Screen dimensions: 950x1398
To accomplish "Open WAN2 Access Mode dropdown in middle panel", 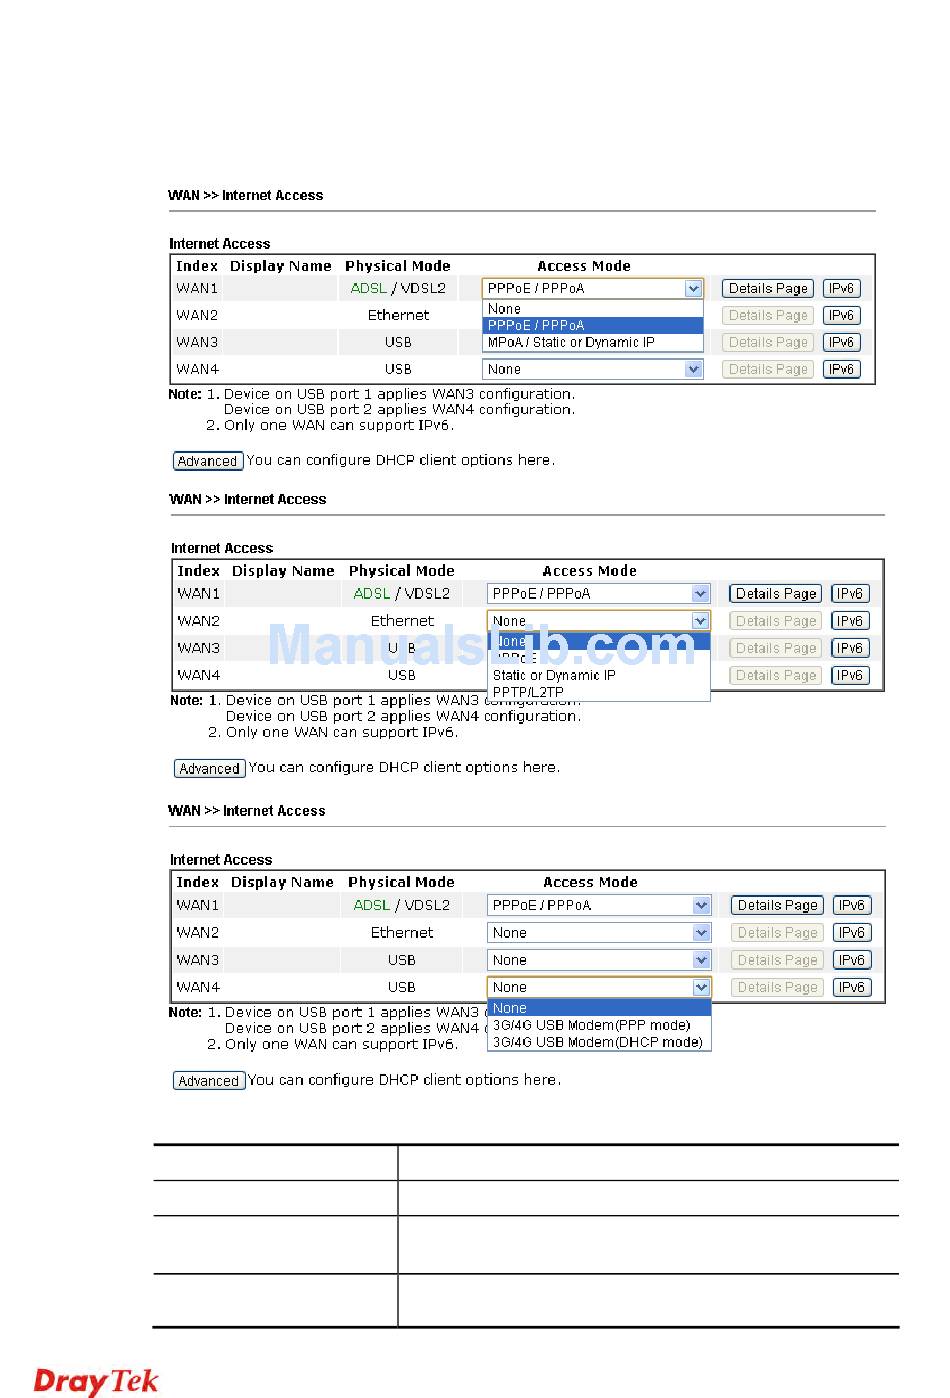I will [599, 621].
